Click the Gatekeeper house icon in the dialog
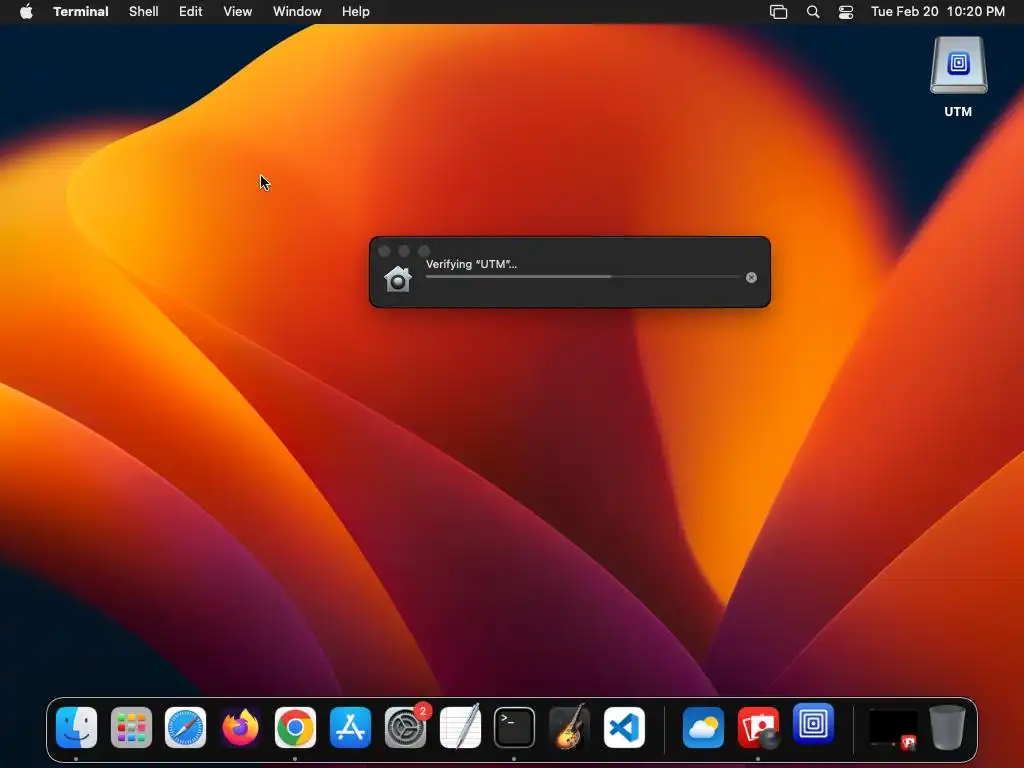Viewport: 1024px width, 768px height. [398, 279]
